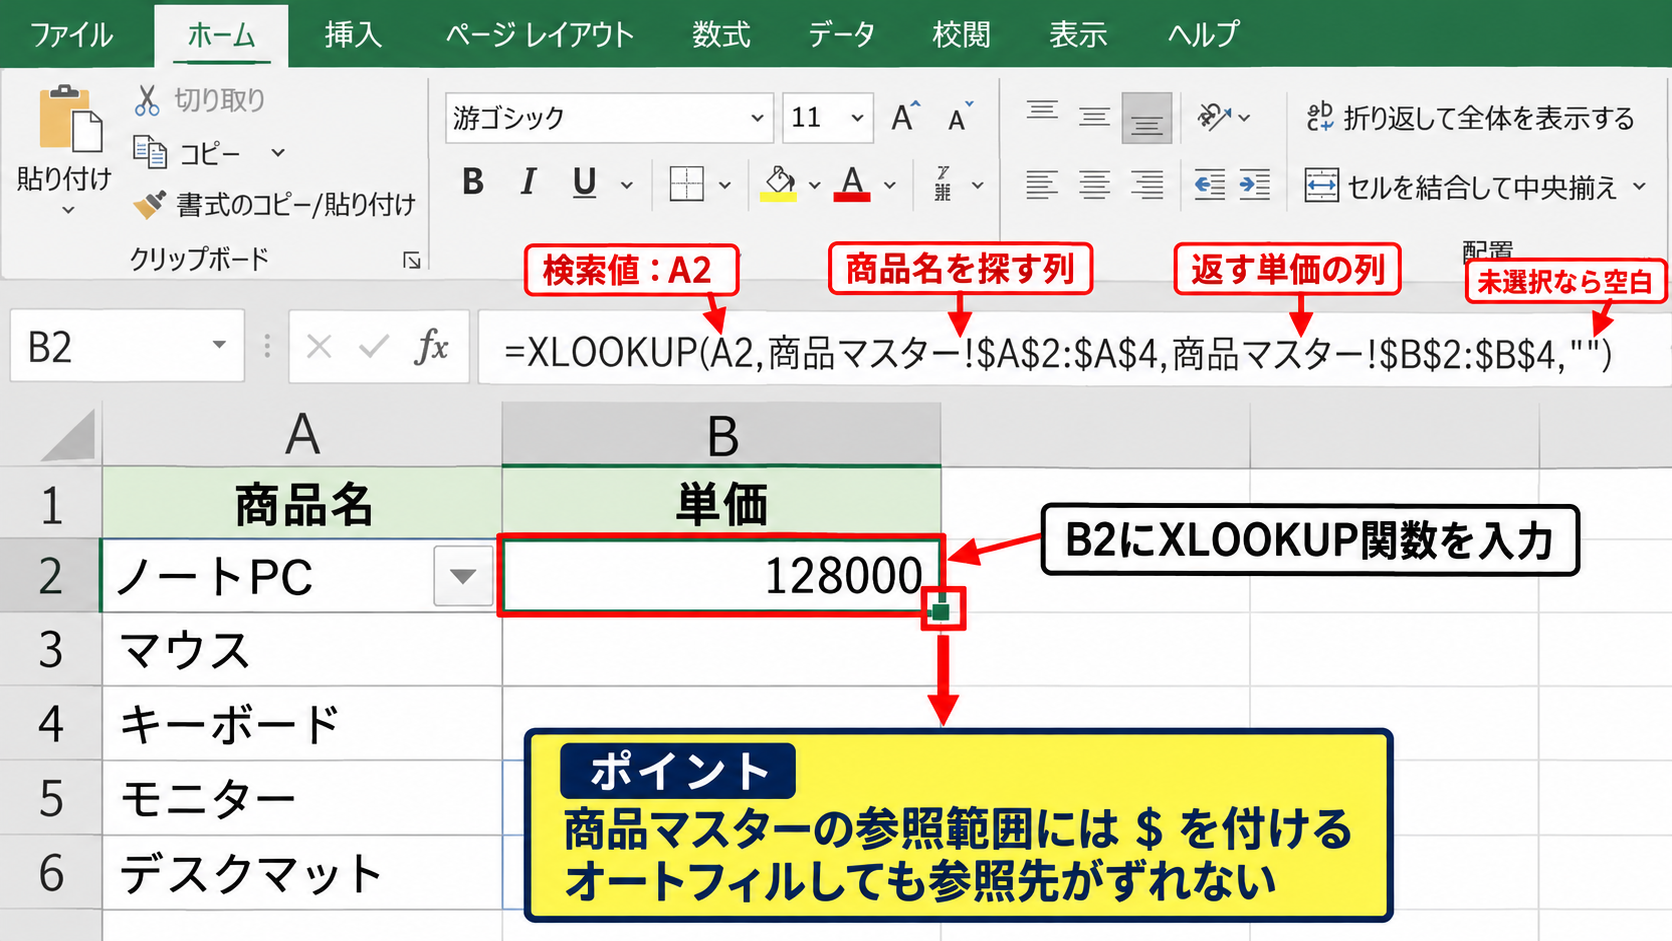This screenshot has height=941, width=1672.
Task: Toggle wrap text (折り返して全体を表示する)
Action: pos(1471,118)
